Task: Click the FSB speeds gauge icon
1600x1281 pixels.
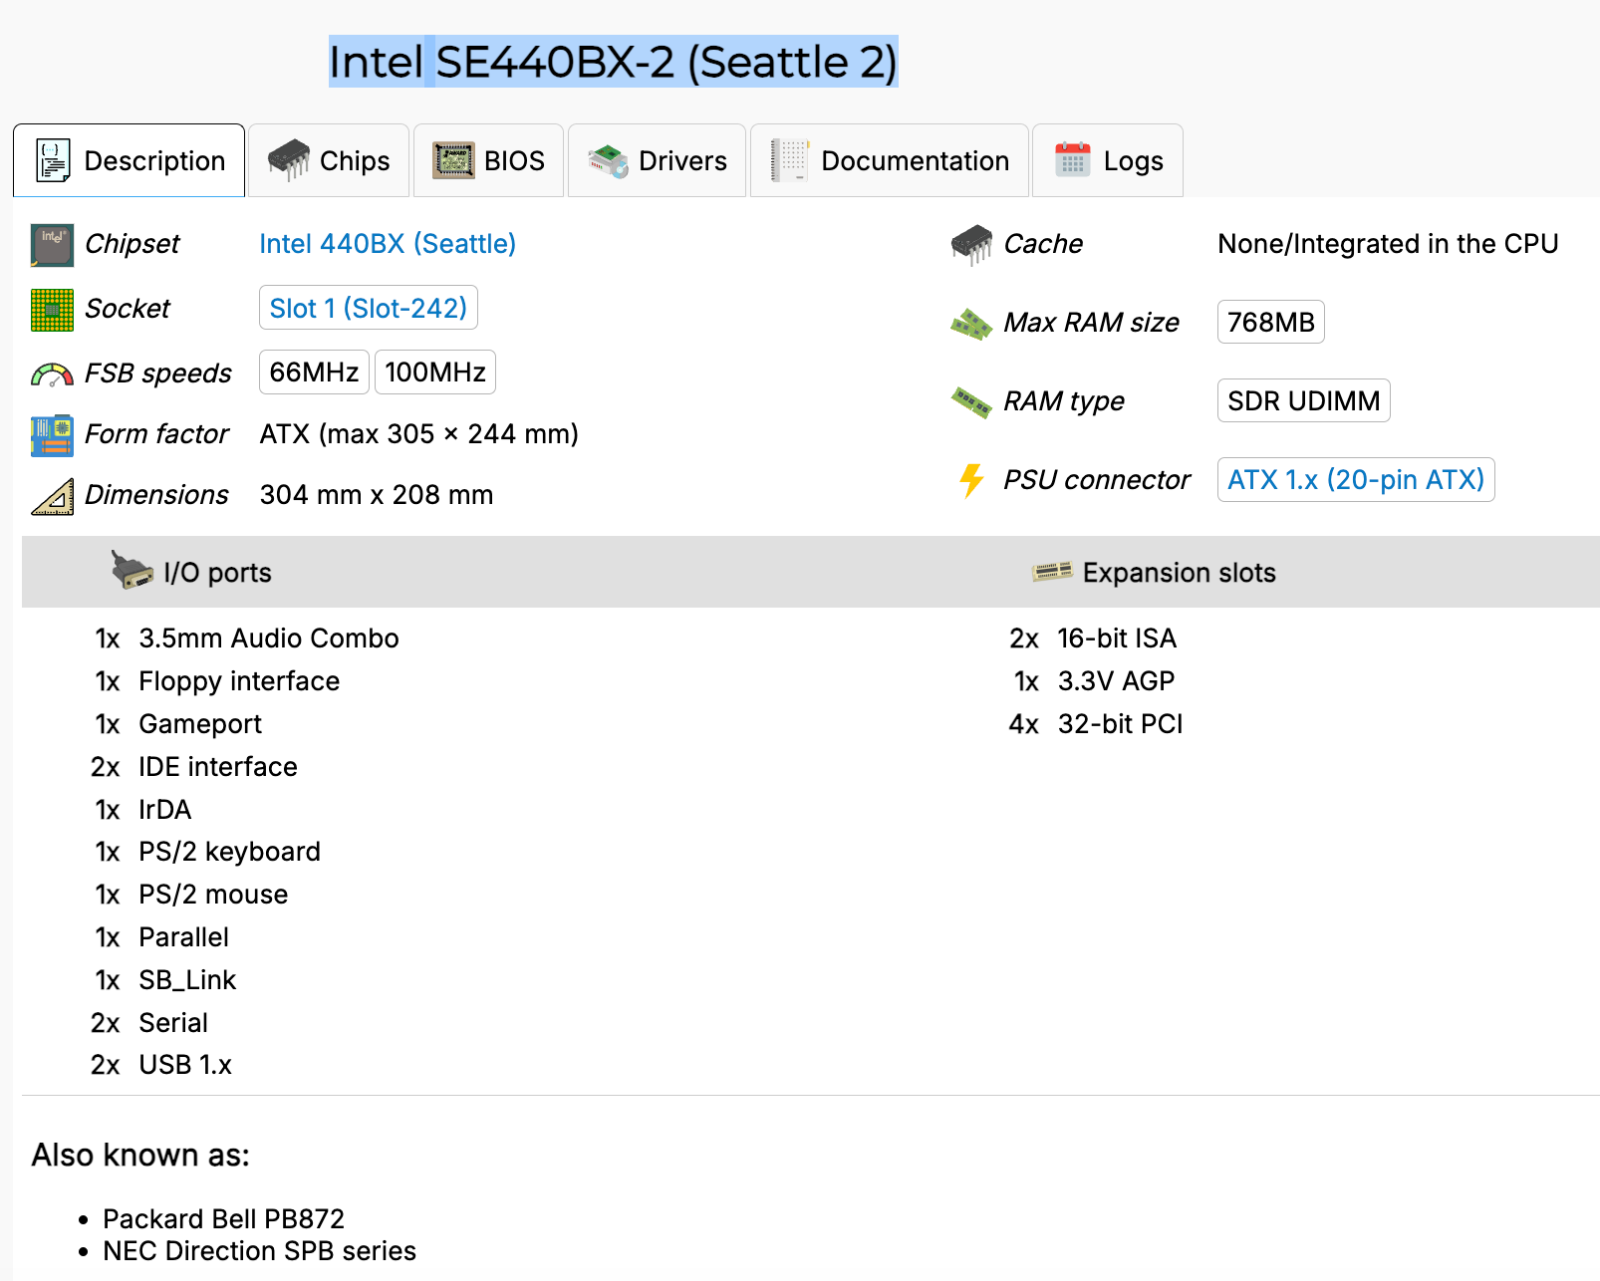Action: point(52,374)
